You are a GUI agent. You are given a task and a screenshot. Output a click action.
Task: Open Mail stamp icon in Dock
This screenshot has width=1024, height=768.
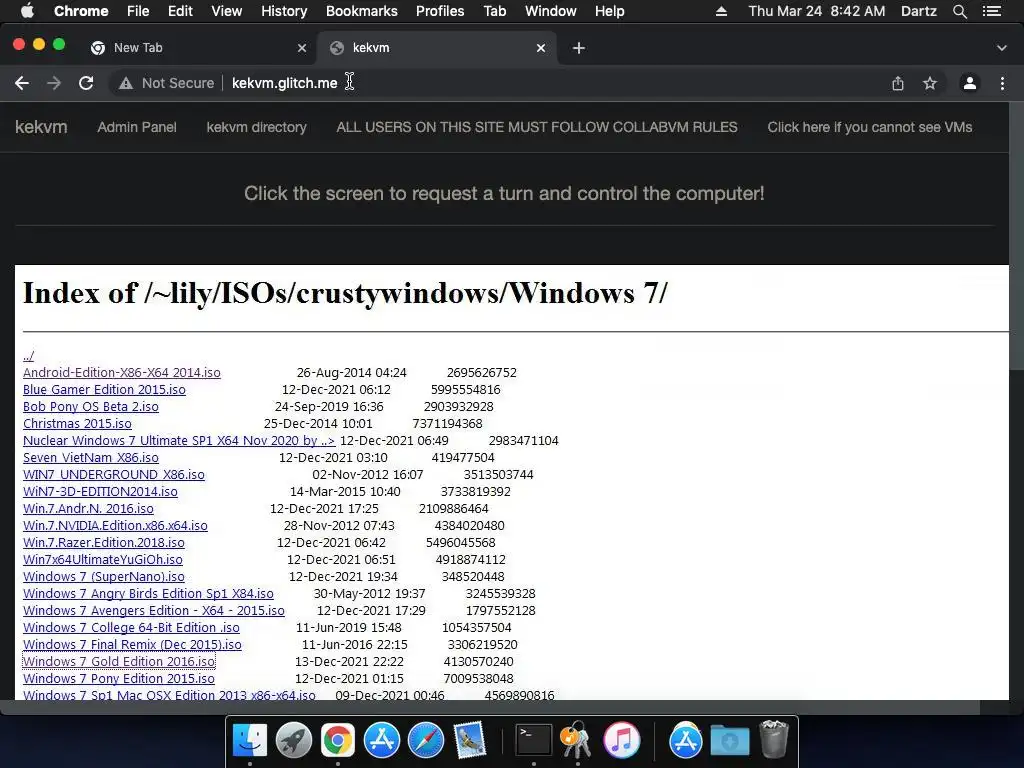point(470,740)
